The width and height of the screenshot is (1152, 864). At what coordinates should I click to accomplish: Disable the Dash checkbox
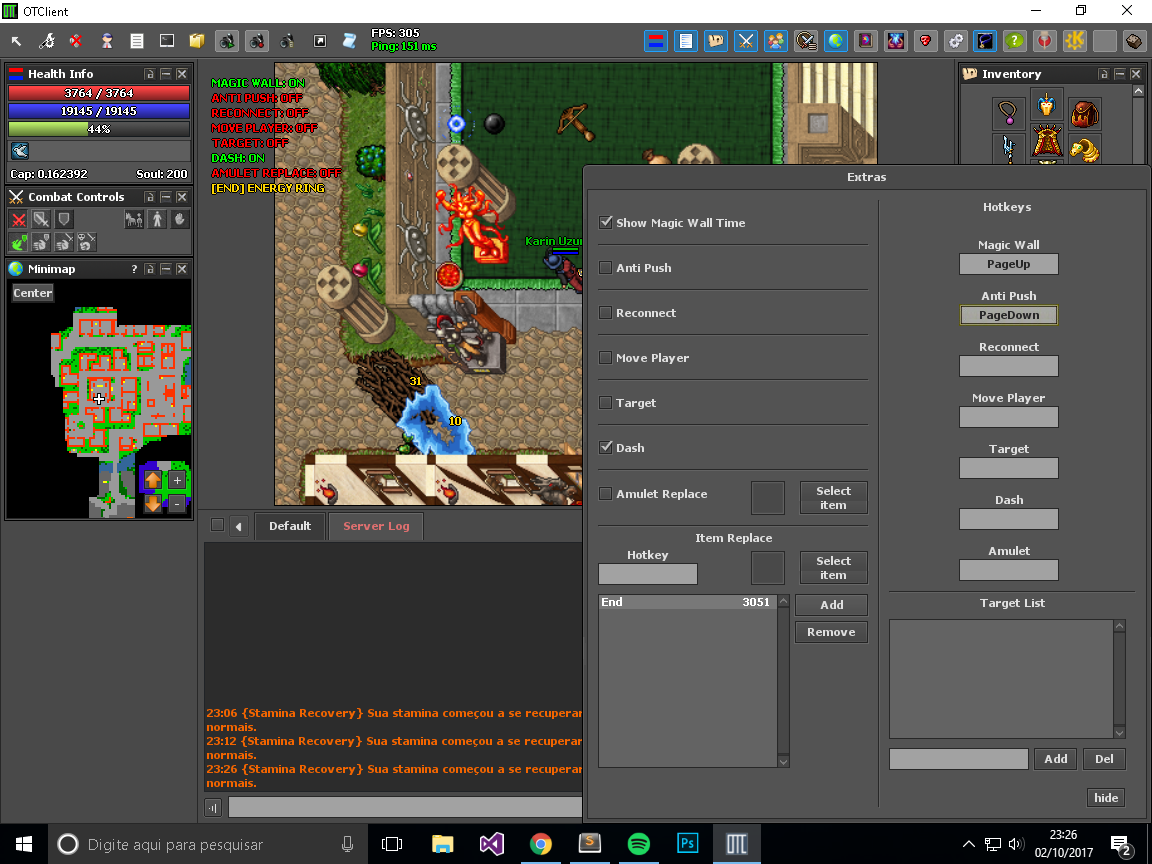coord(605,447)
